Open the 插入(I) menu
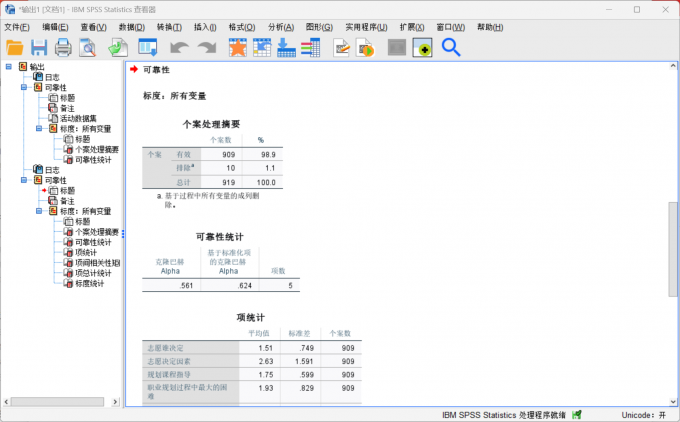Viewport: 680px width, 422px height. [205, 27]
